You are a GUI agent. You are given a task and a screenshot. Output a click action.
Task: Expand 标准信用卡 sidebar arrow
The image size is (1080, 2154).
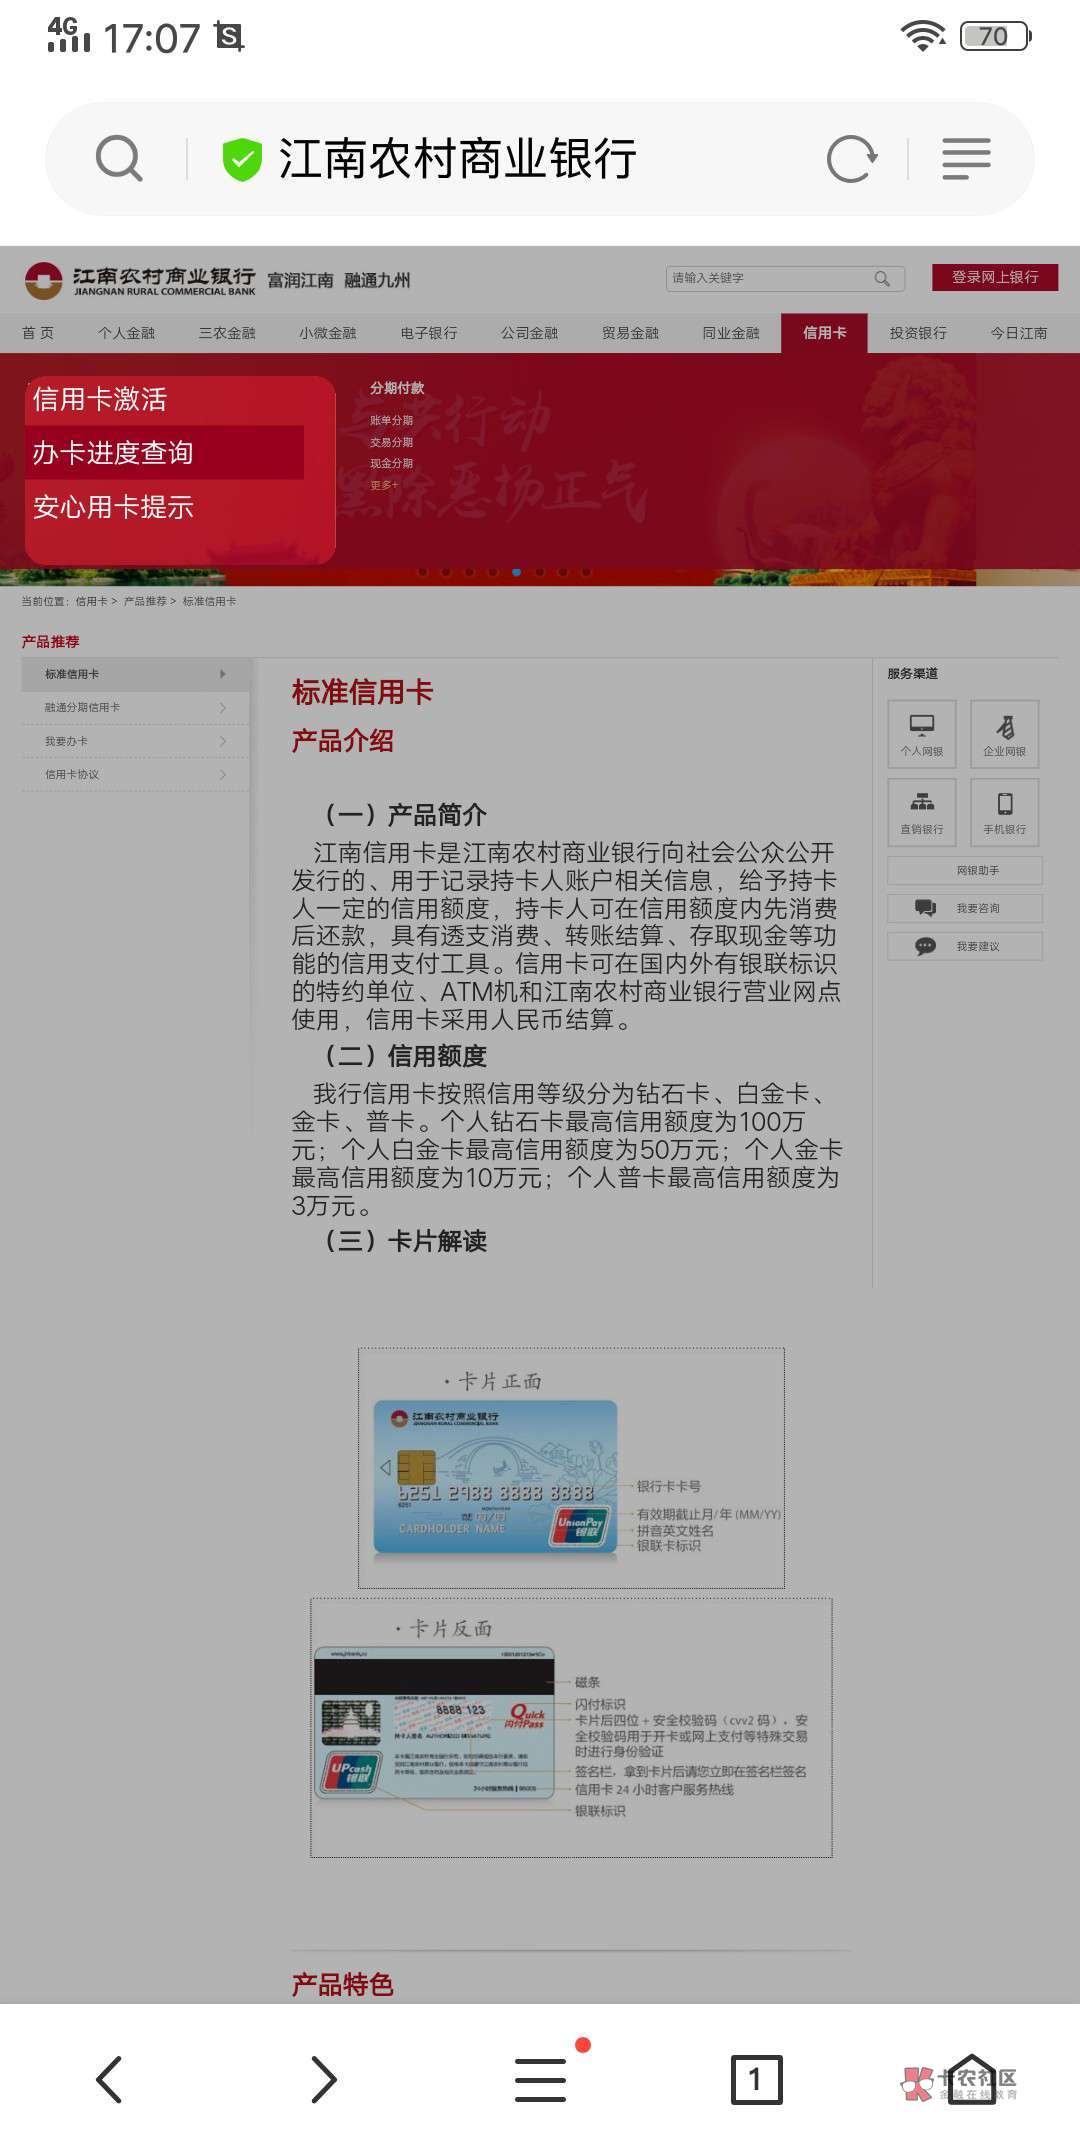[x=222, y=674]
